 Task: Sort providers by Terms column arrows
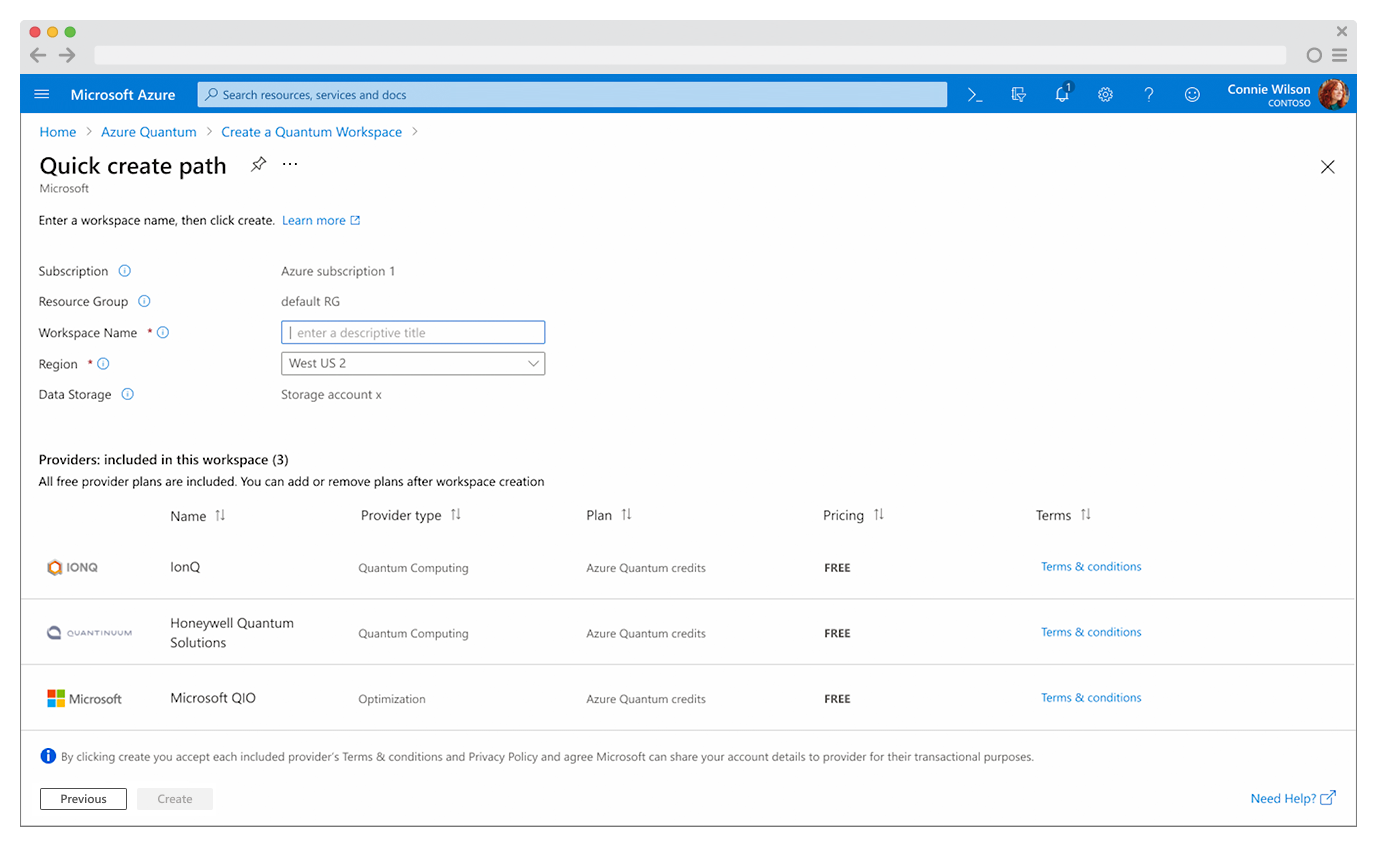pyautogui.click(x=1085, y=515)
